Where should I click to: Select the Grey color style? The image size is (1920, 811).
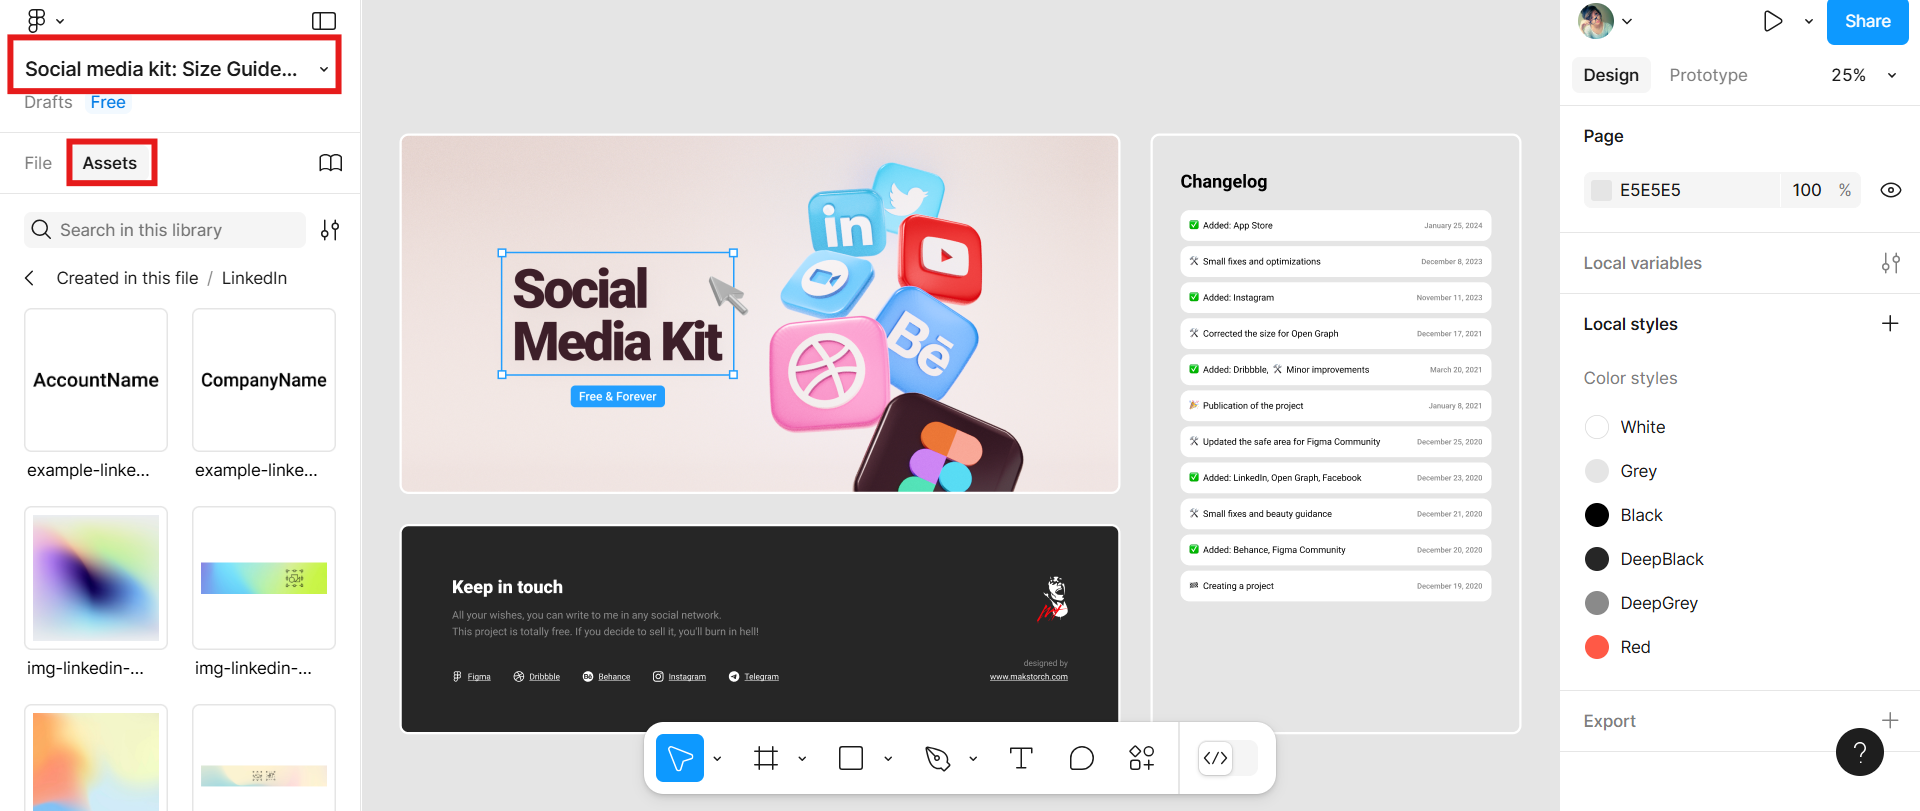1621,471
